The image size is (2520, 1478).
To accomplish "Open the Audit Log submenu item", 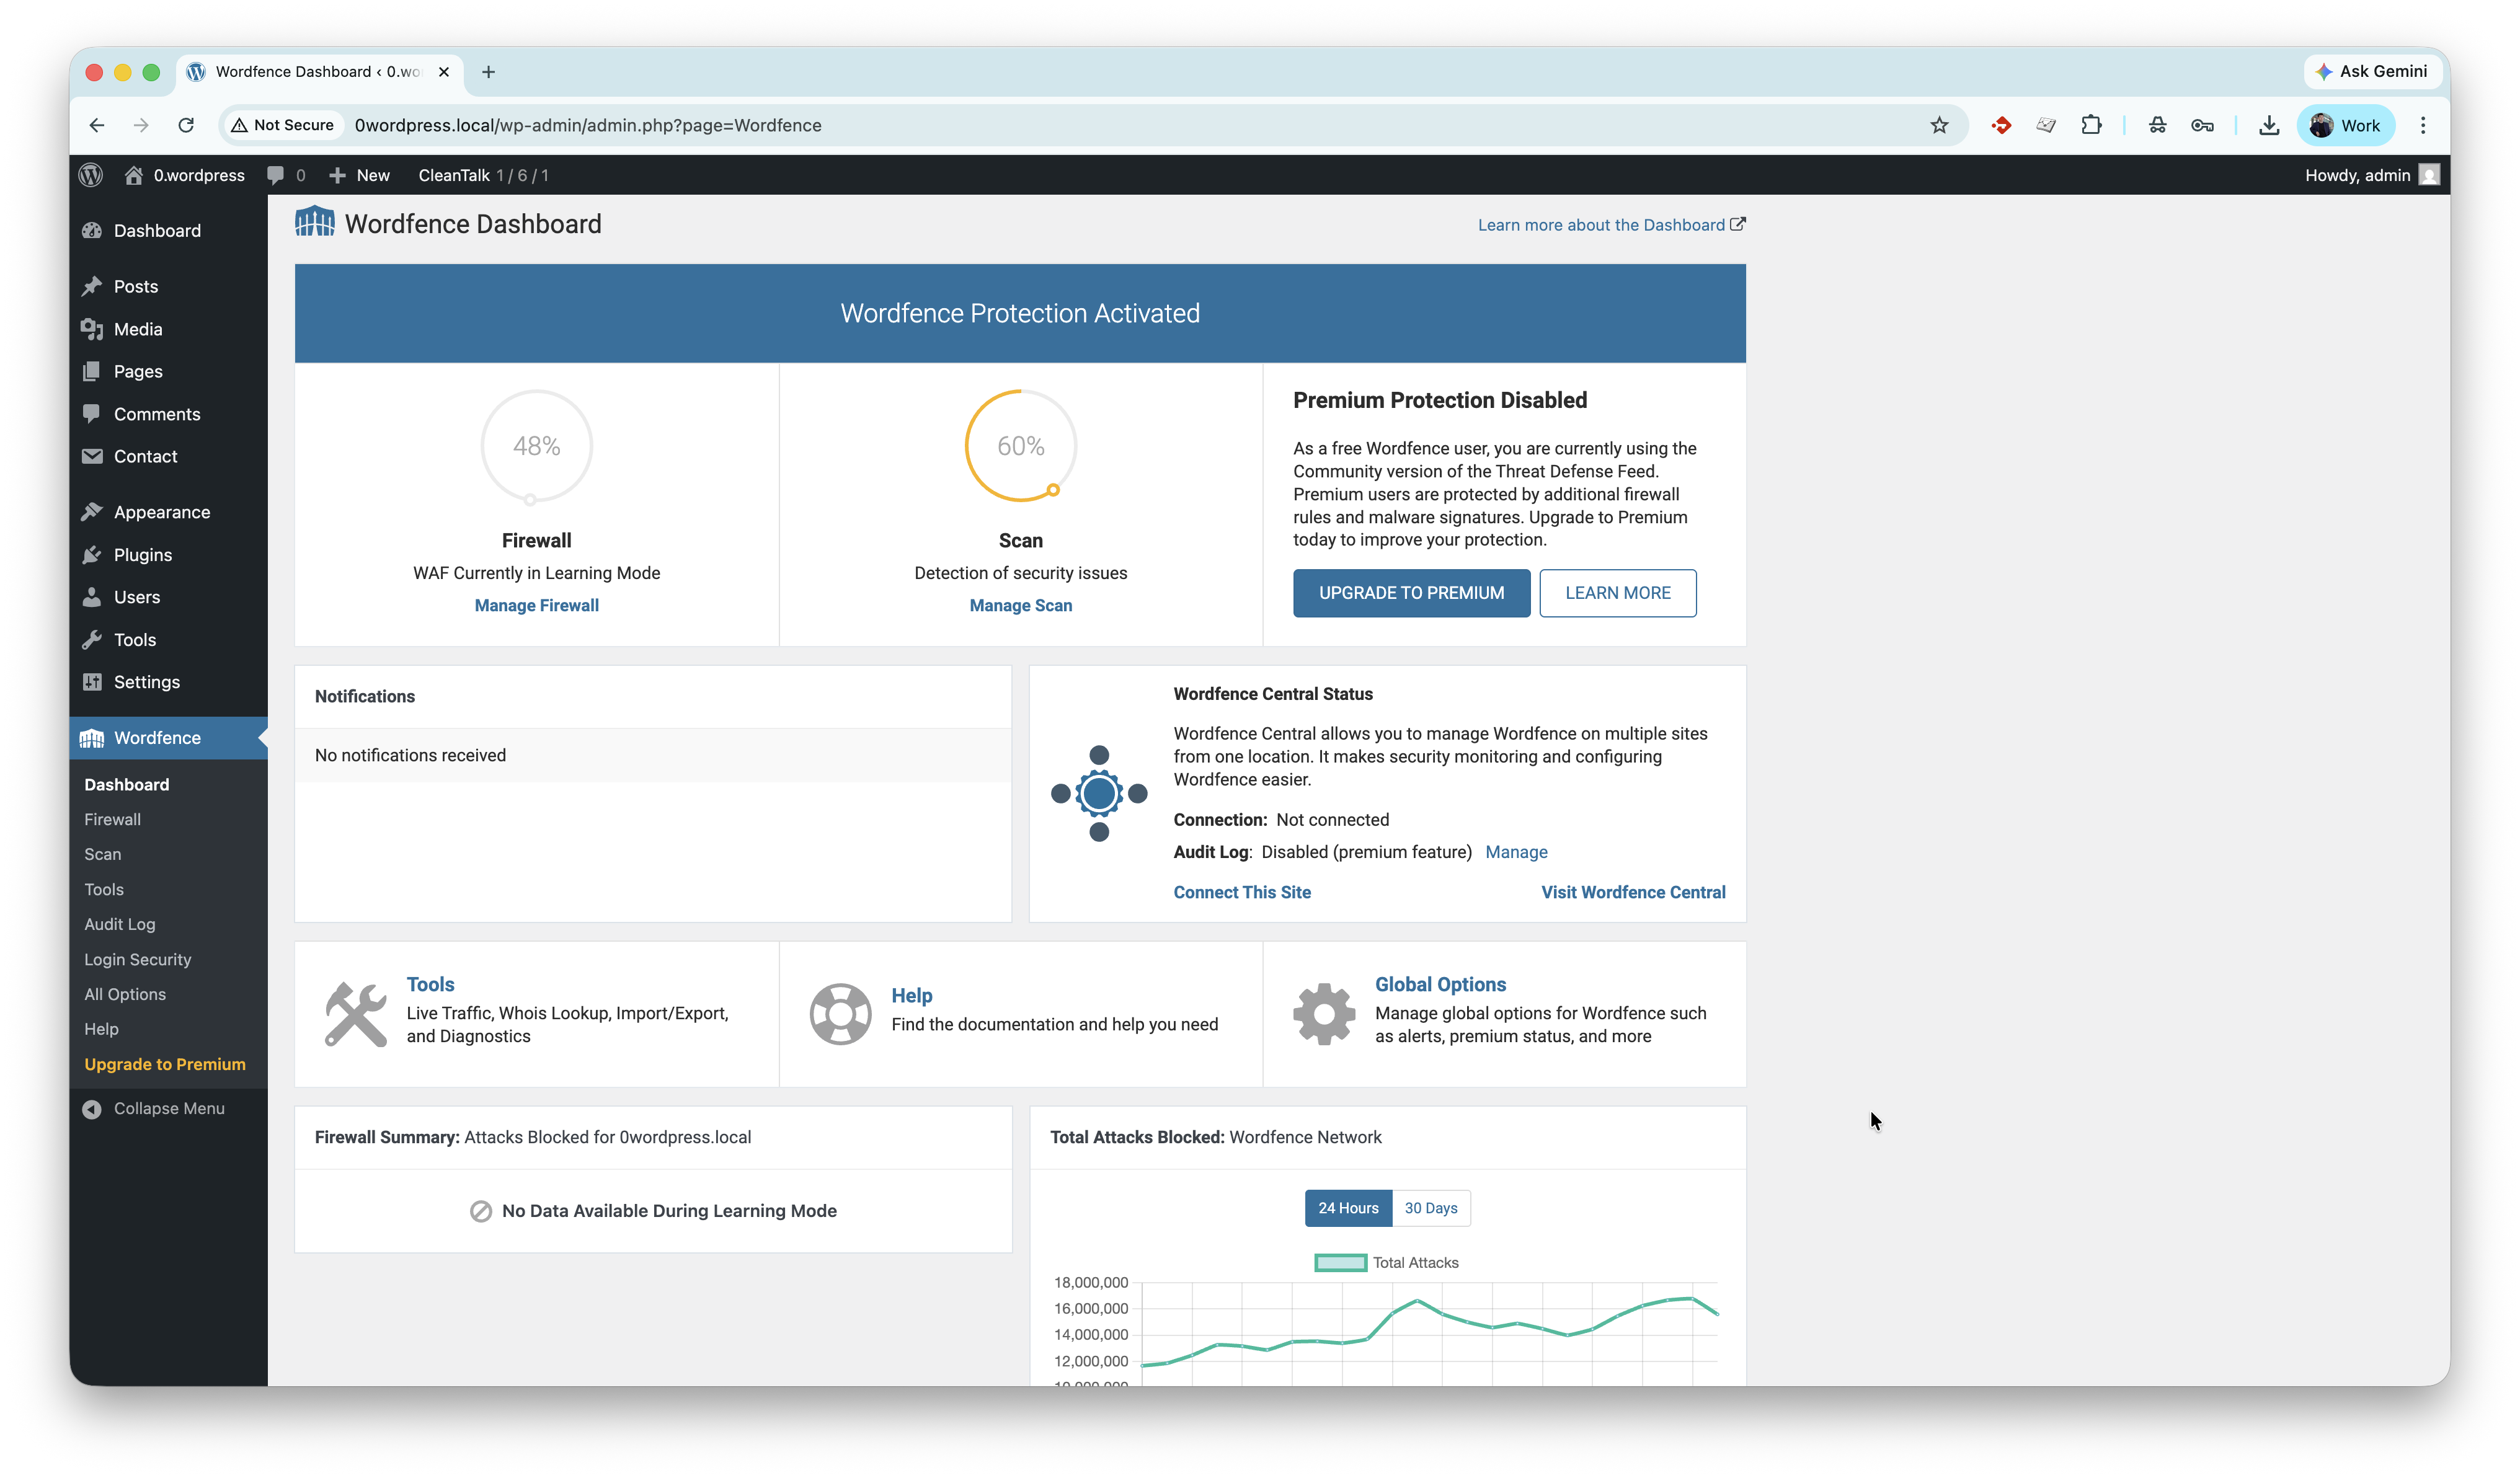I will pyautogui.click(x=120, y=925).
